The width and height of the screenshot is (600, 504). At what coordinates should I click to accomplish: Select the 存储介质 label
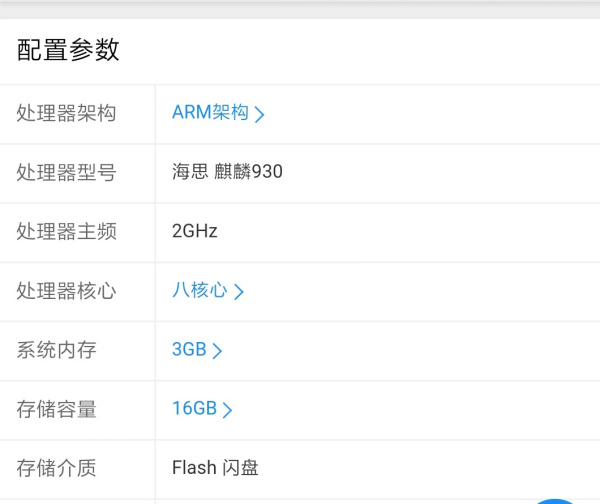[56, 468]
